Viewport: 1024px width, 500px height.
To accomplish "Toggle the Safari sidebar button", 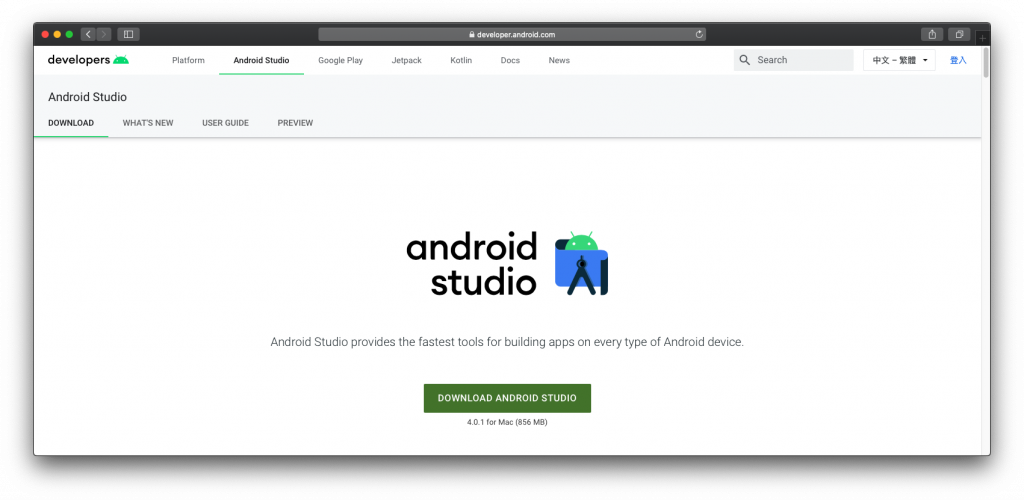I will click(x=129, y=35).
